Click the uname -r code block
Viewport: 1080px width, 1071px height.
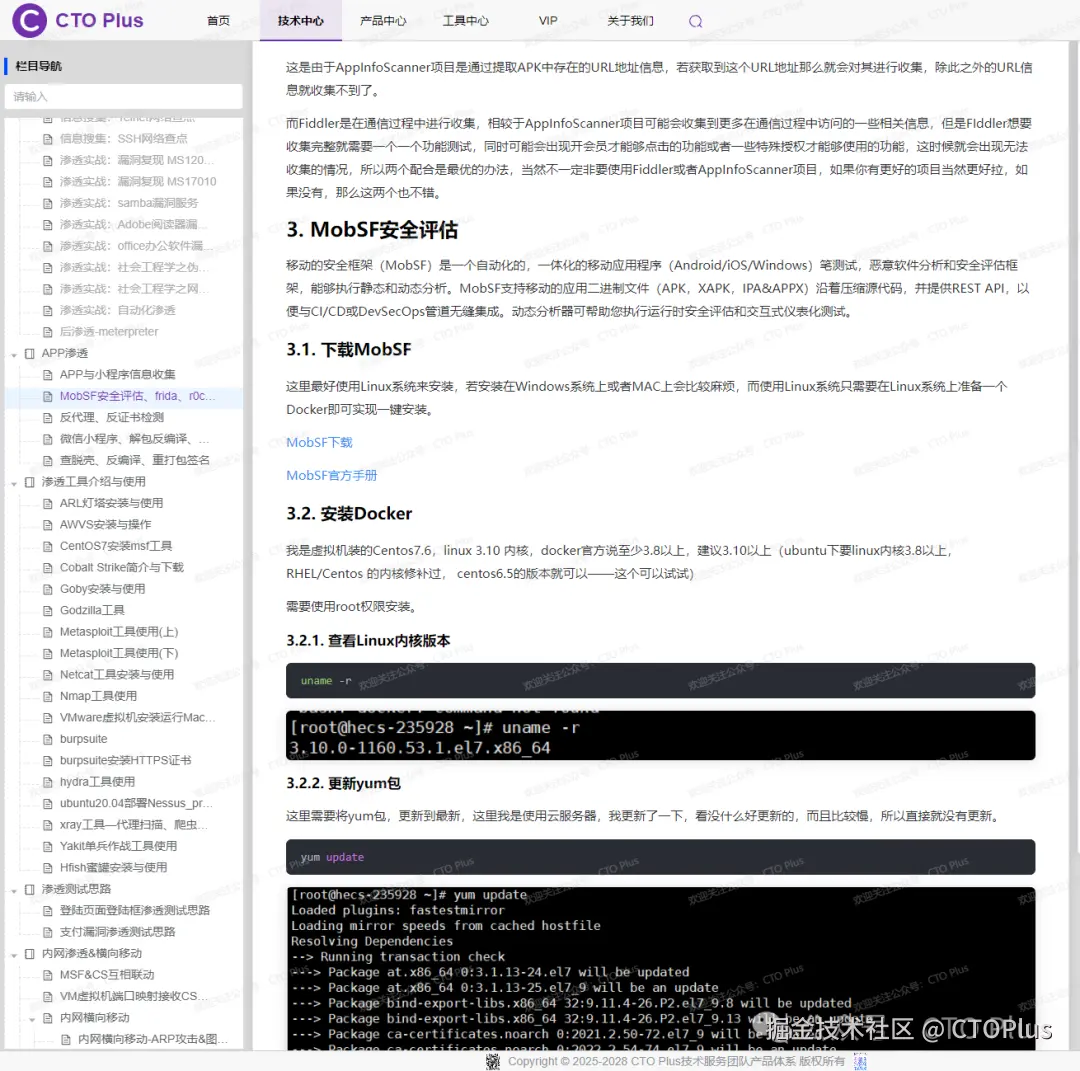click(660, 680)
